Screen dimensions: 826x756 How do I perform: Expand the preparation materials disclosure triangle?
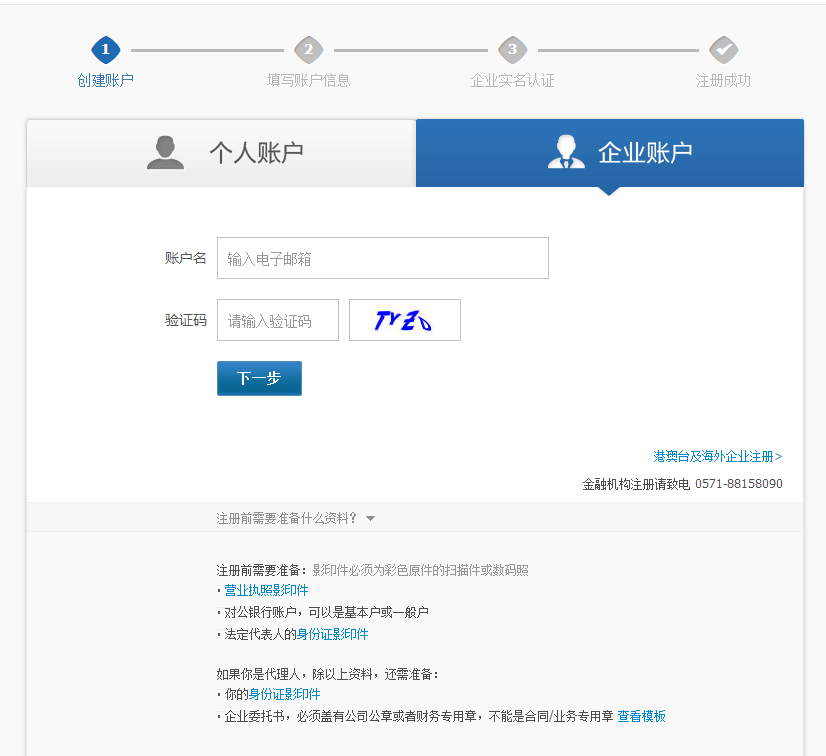point(370,517)
